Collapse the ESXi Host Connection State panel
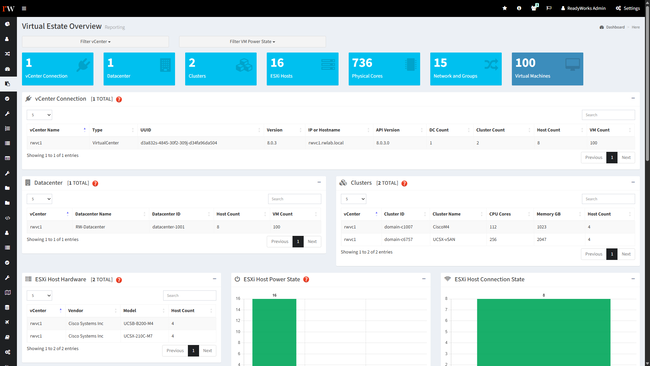 pyautogui.click(x=633, y=279)
